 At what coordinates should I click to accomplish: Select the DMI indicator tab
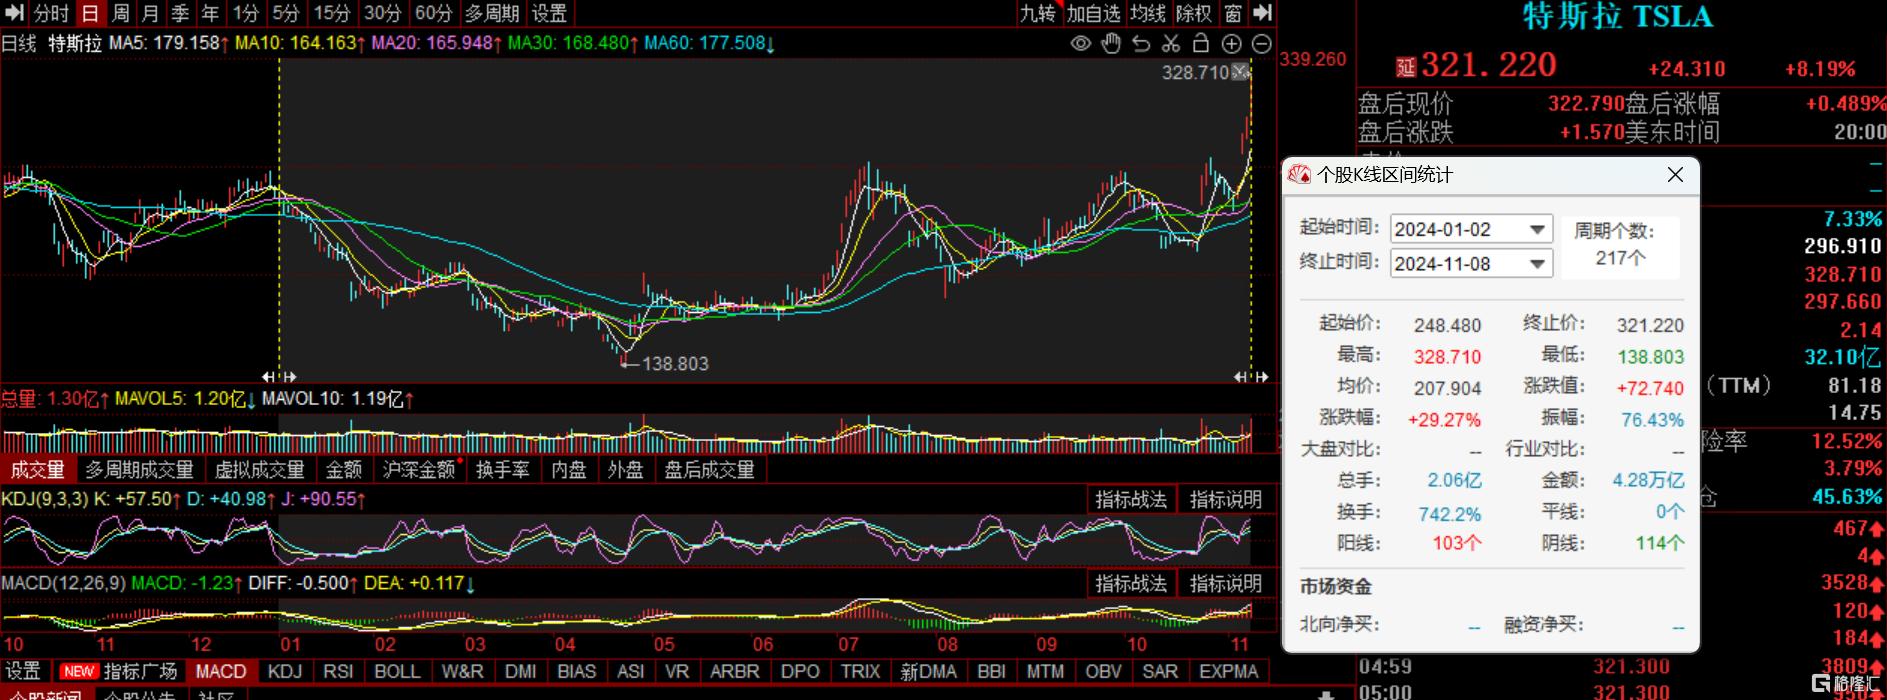click(520, 671)
